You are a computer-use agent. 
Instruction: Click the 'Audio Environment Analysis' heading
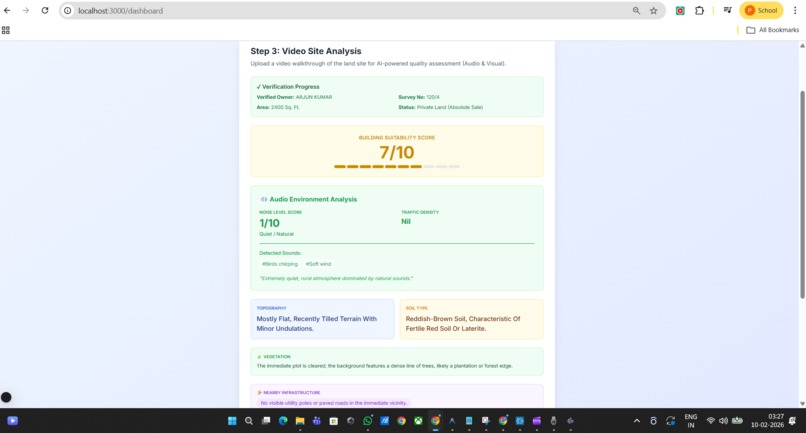tap(313, 199)
